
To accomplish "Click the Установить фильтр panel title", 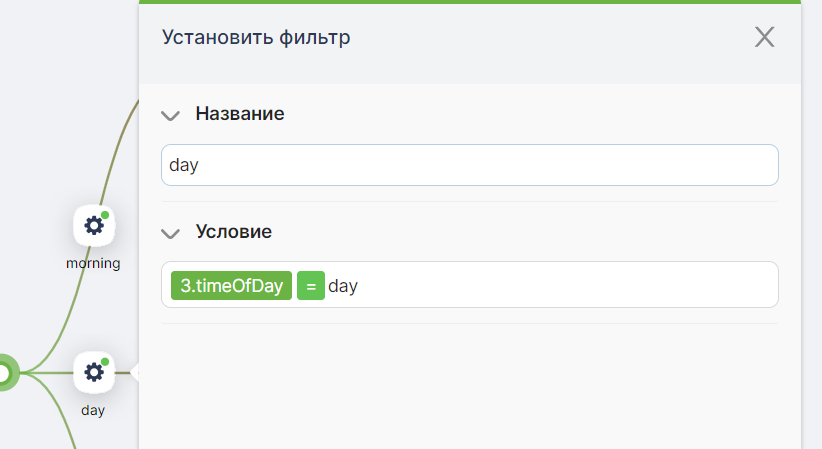I will pos(256,37).
